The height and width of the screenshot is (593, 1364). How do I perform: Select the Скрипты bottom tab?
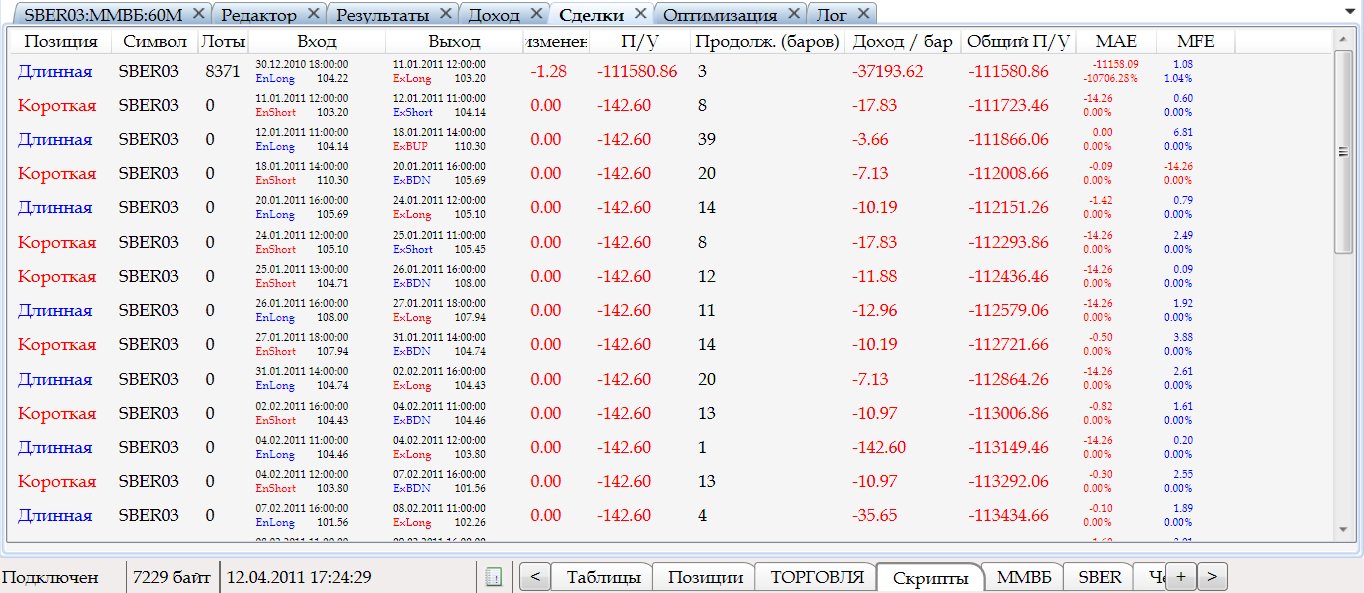pos(930,577)
